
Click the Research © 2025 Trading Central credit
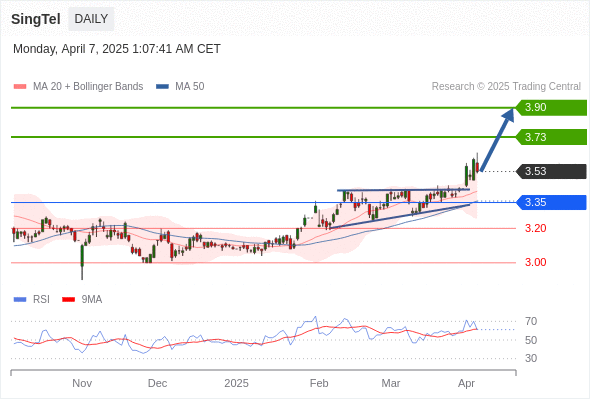[x=506, y=87]
